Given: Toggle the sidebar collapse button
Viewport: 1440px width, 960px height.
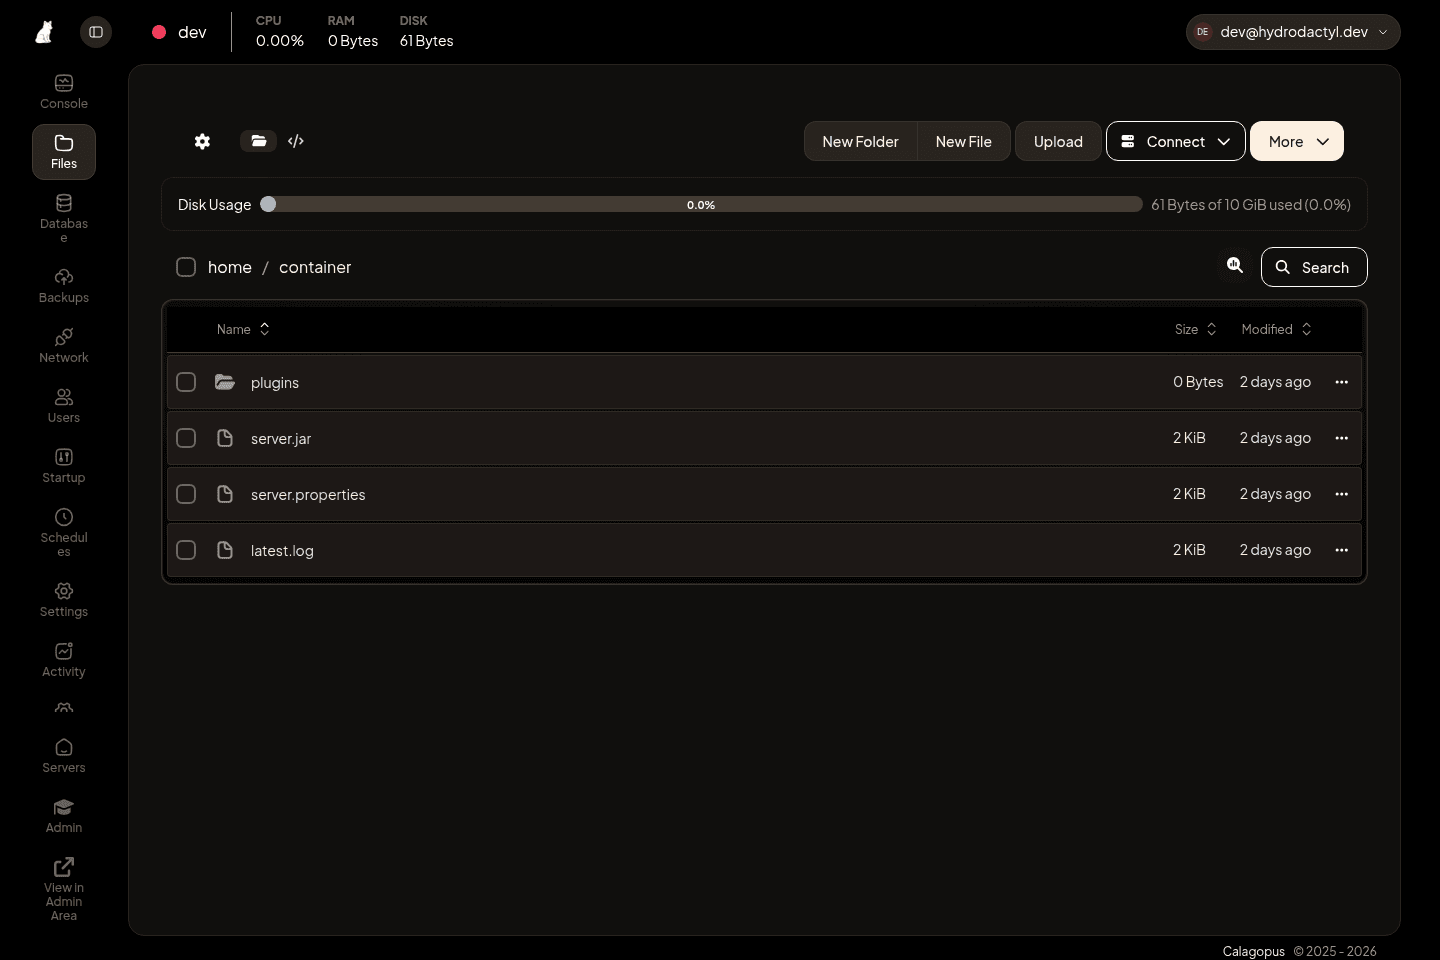Looking at the screenshot, I should coord(96,32).
